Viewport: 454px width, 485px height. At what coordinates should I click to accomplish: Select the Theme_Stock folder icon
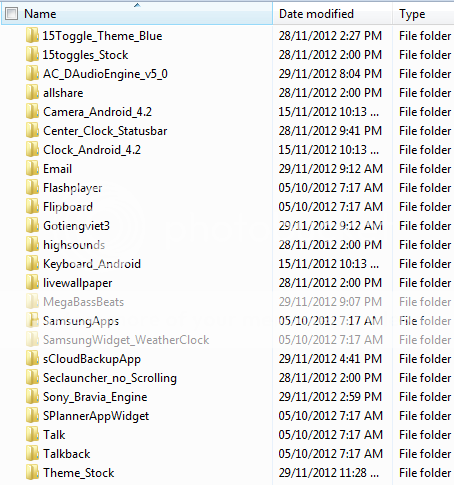(32, 473)
